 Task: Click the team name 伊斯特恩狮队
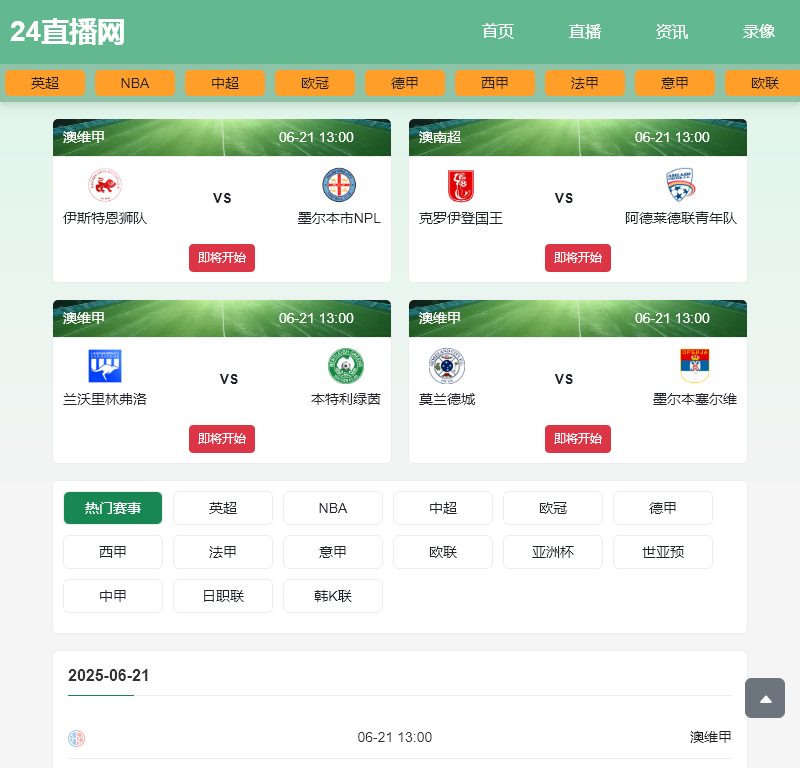105,218
